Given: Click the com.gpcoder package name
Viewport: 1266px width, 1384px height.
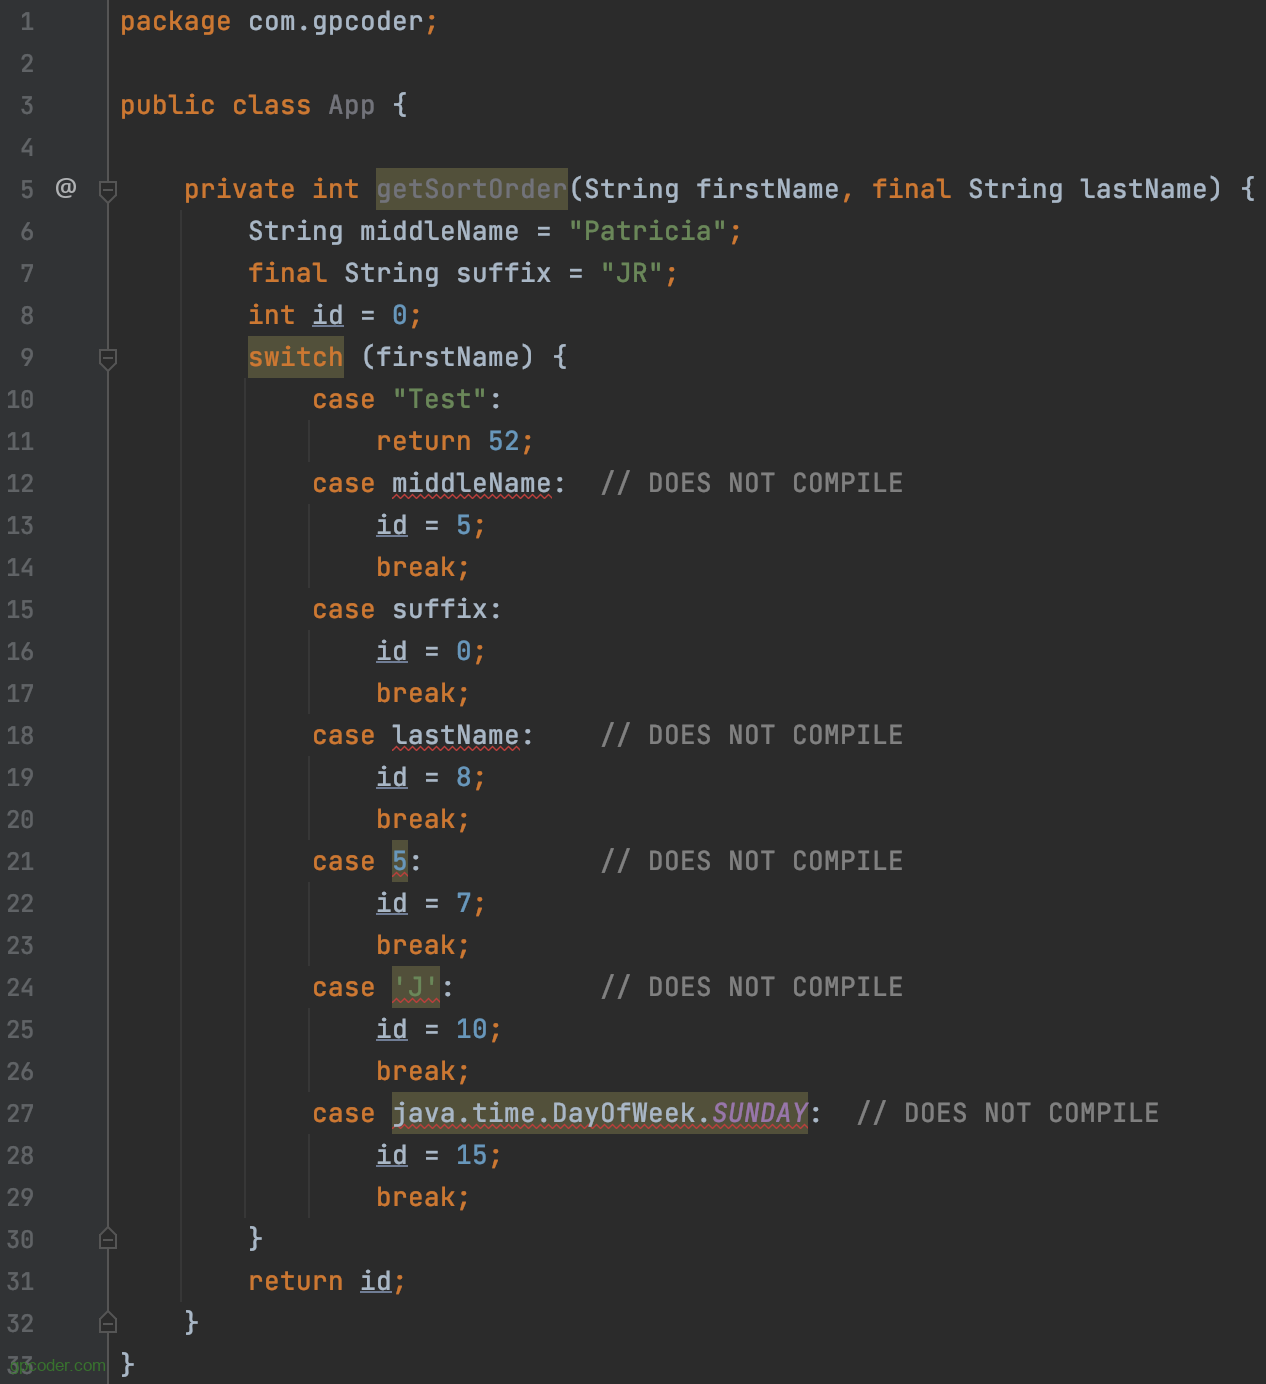Looking at the screenshot, I should pos(335,22).
